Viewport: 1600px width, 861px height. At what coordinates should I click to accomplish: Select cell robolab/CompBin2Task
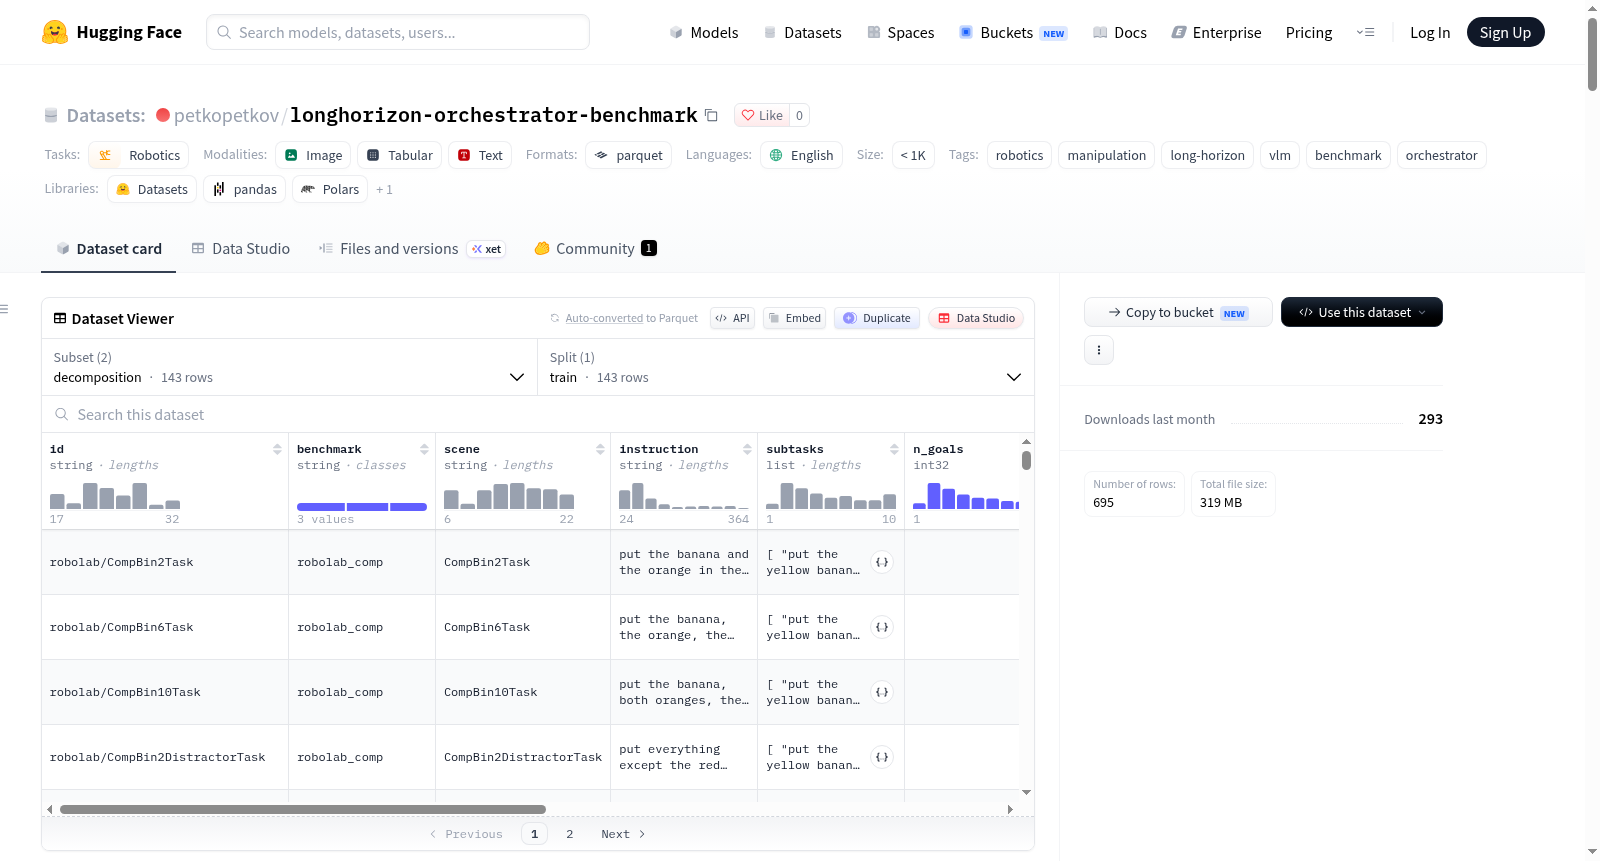click(165, 562)
